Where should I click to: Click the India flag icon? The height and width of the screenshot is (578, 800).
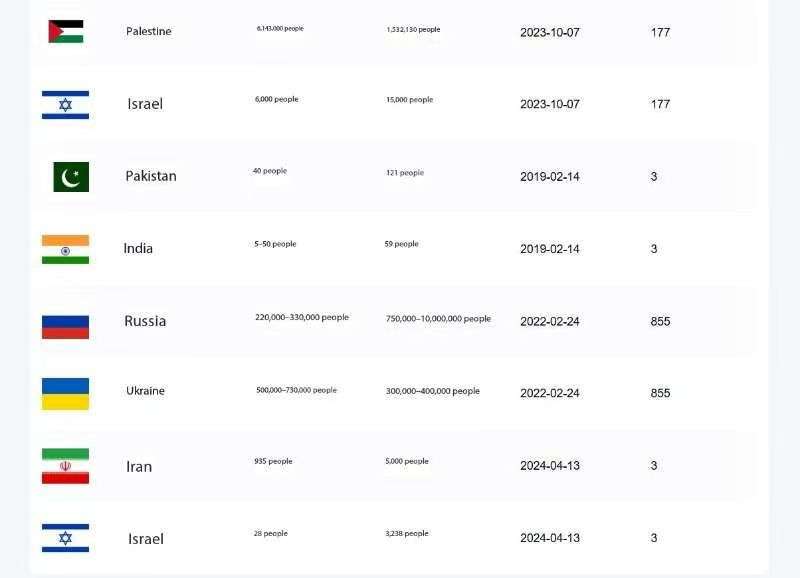pyautogui.click(x=65, y=249)
